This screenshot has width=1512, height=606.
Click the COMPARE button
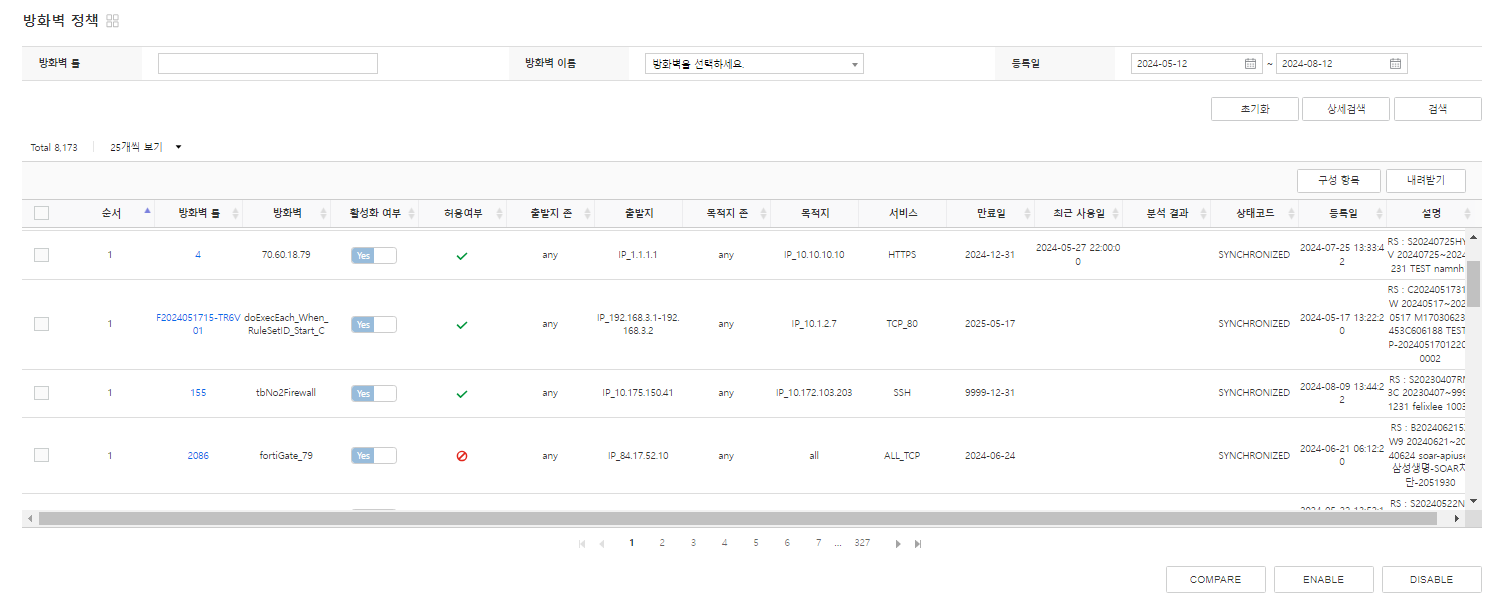pos(1216,580)
